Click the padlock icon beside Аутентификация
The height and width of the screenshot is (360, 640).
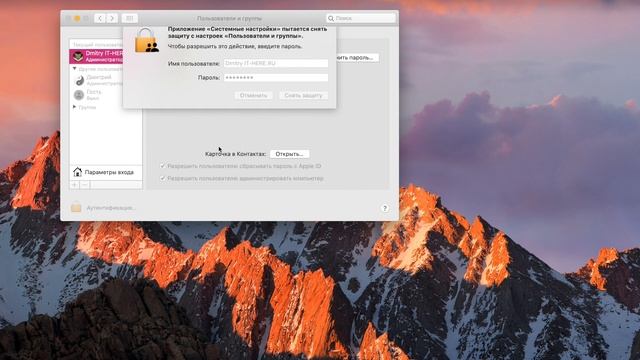(x=76, y=207)
